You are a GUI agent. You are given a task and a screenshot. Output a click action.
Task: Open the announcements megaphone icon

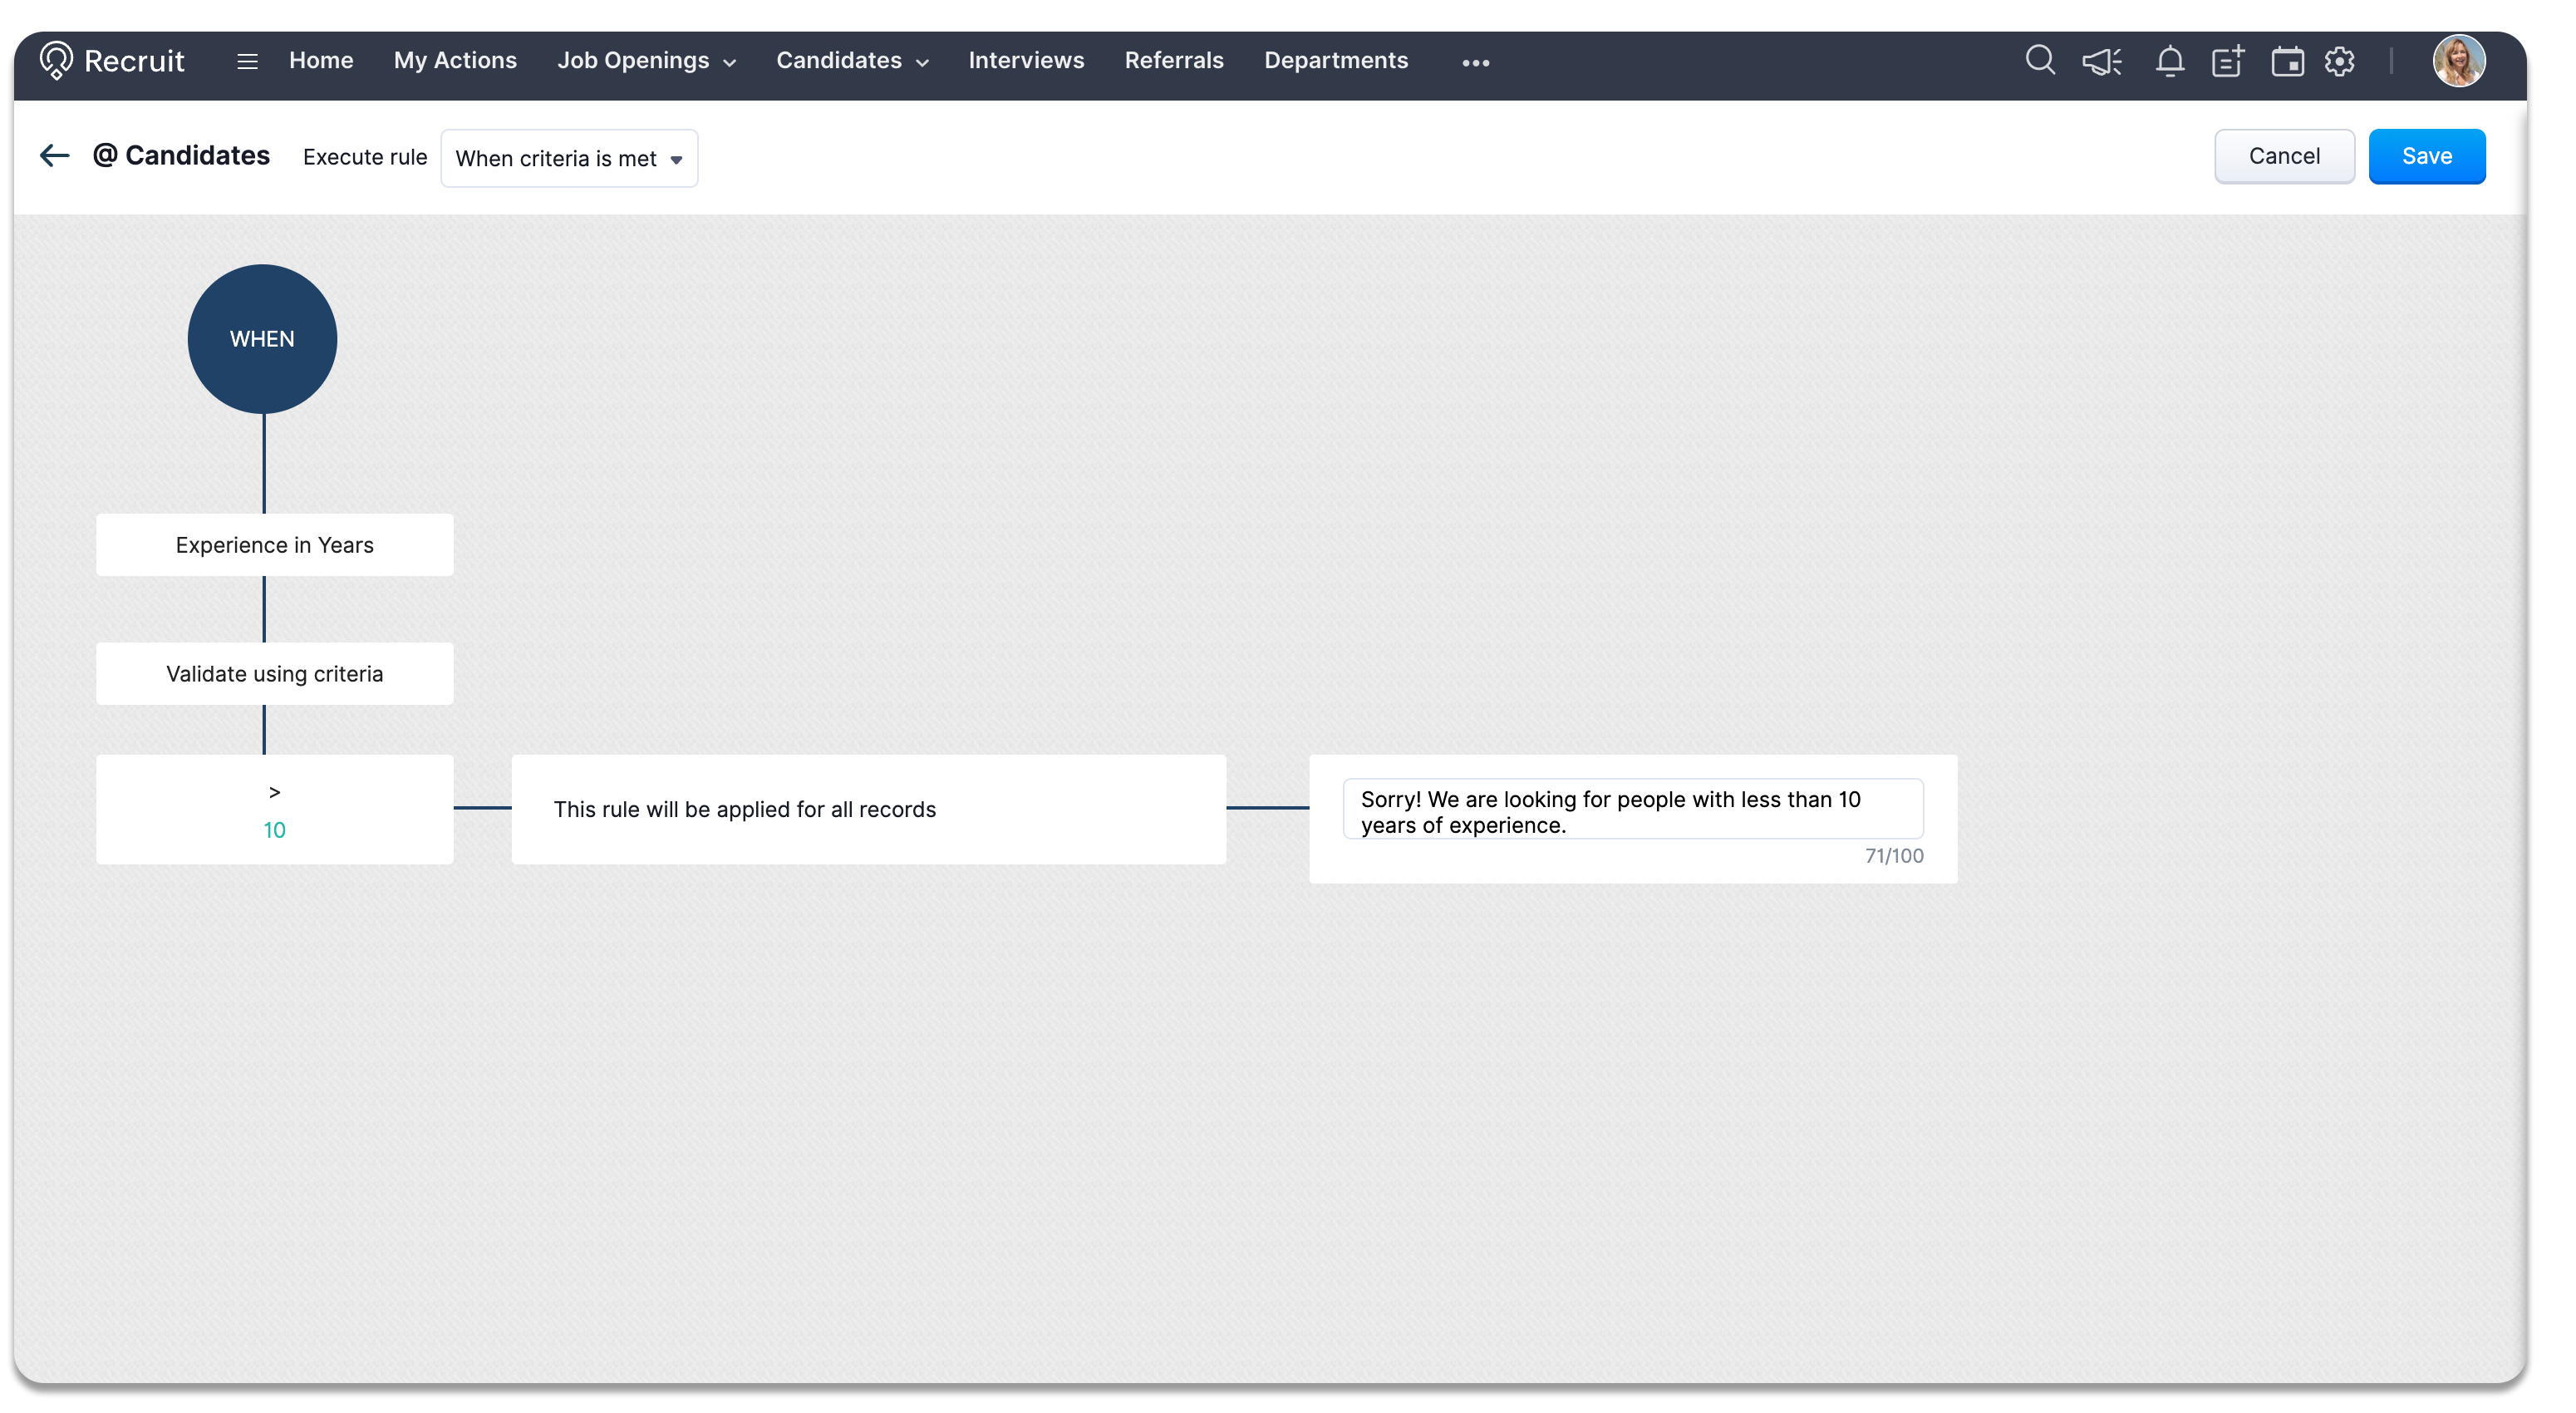tap(2101, 62)
